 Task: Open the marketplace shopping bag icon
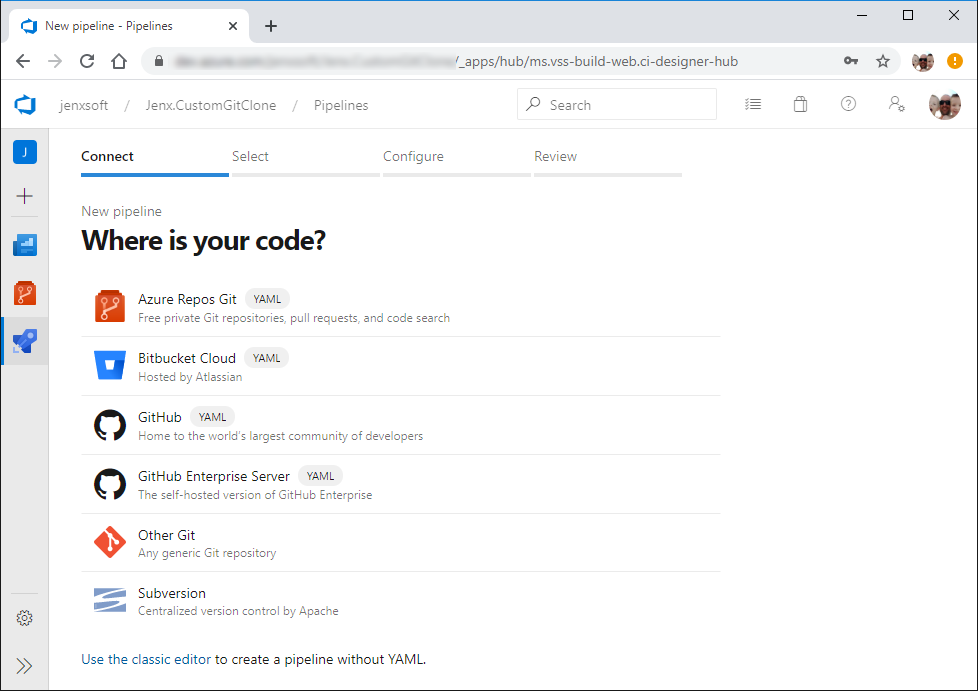pyautogui.click(x=800, y=104)
